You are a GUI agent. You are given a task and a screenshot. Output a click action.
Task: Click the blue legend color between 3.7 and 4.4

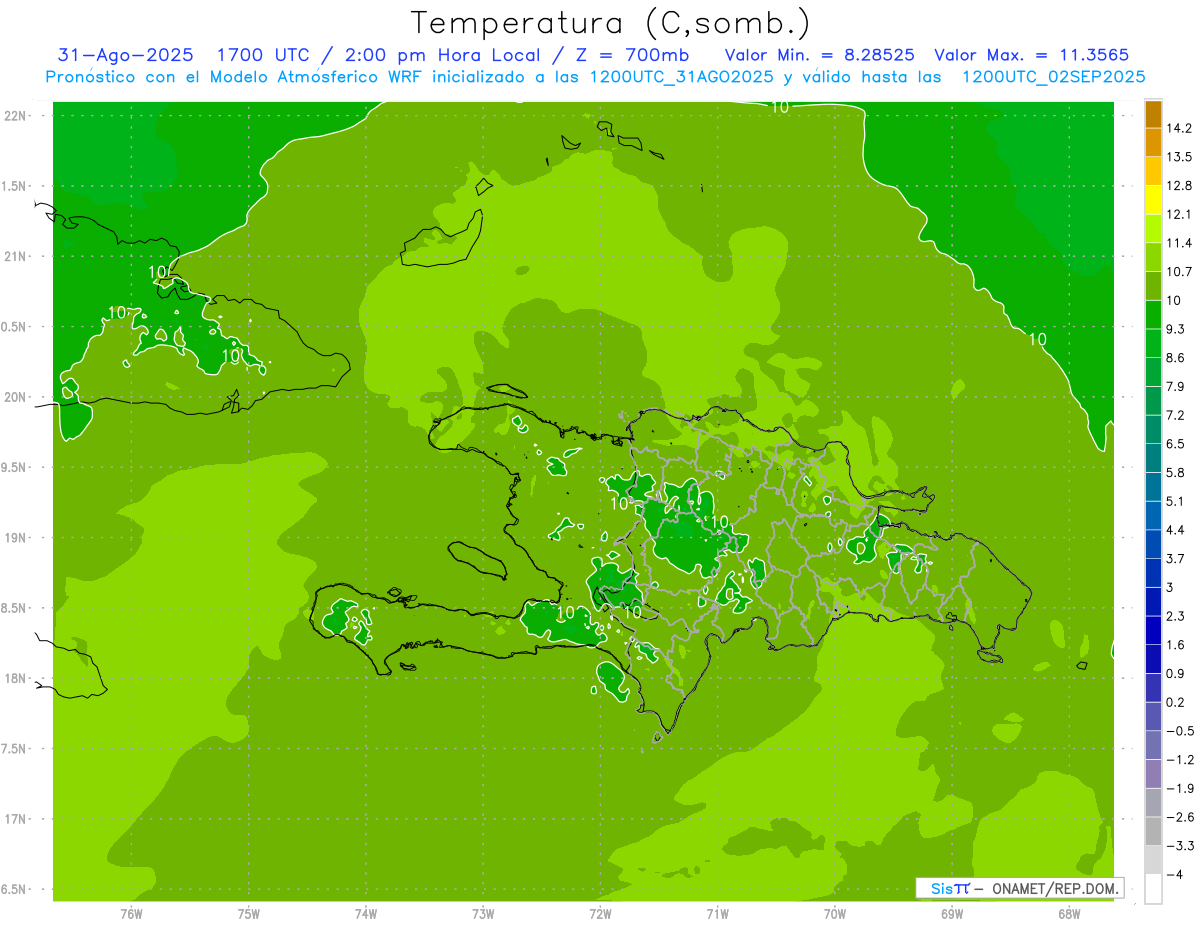(1153, 545)
